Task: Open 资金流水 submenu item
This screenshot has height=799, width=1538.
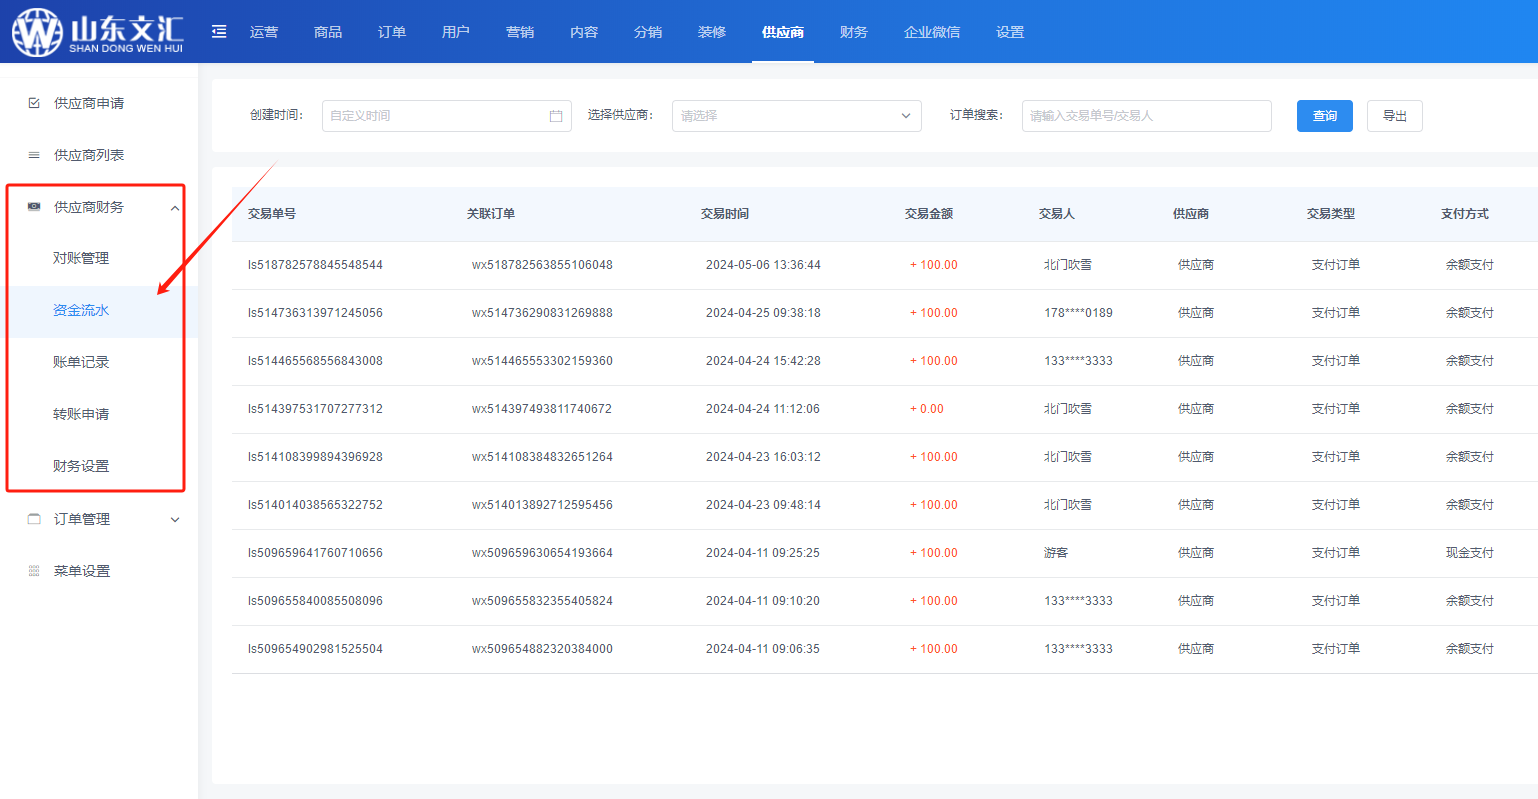Action: 81,310
